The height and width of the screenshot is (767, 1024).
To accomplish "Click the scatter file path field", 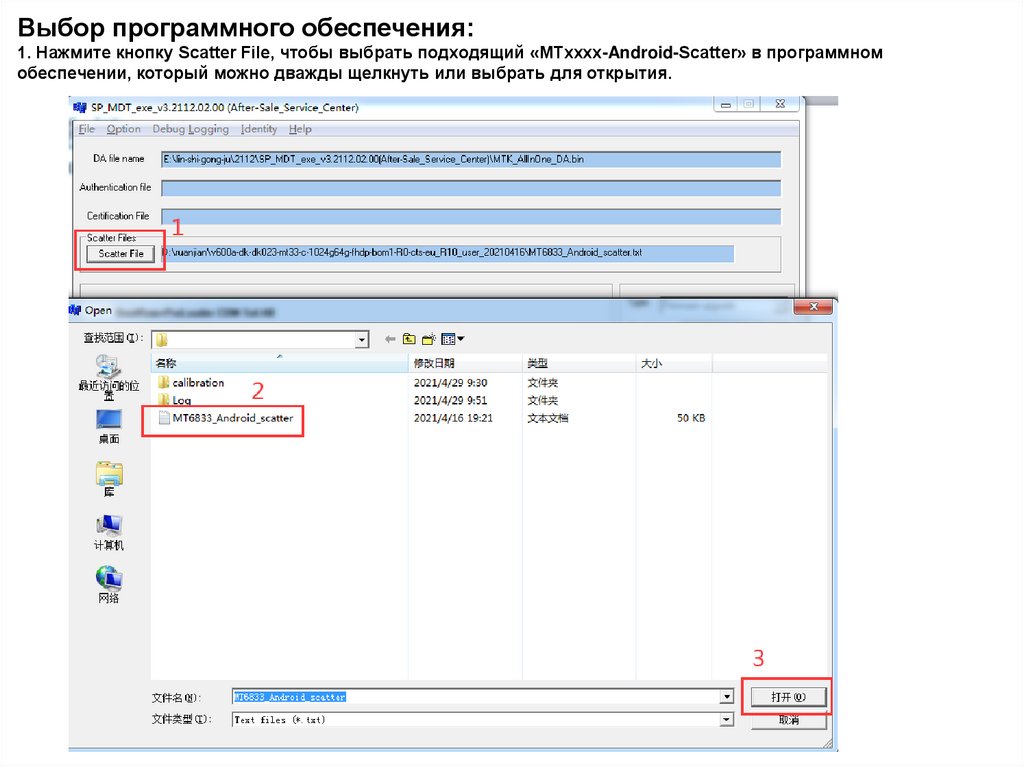I will pos(447,253).
